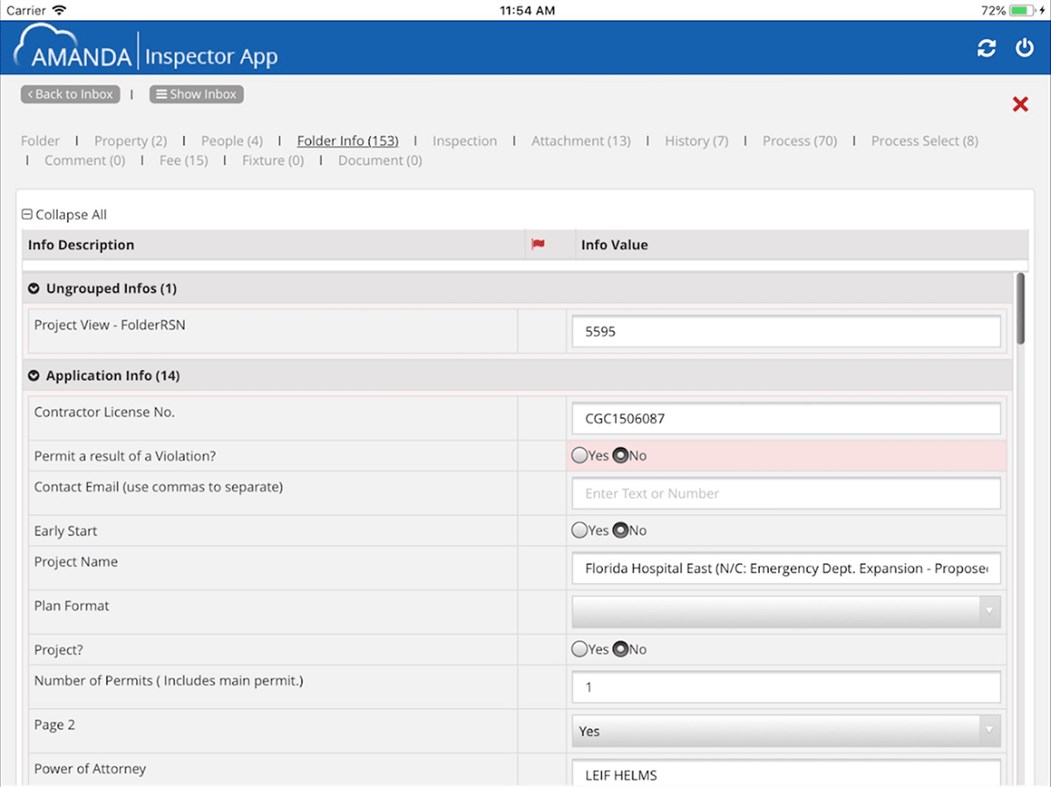Screen dimensions: 1051x787
Task: Select Yes for Early Start
Action: coord(581,530)
